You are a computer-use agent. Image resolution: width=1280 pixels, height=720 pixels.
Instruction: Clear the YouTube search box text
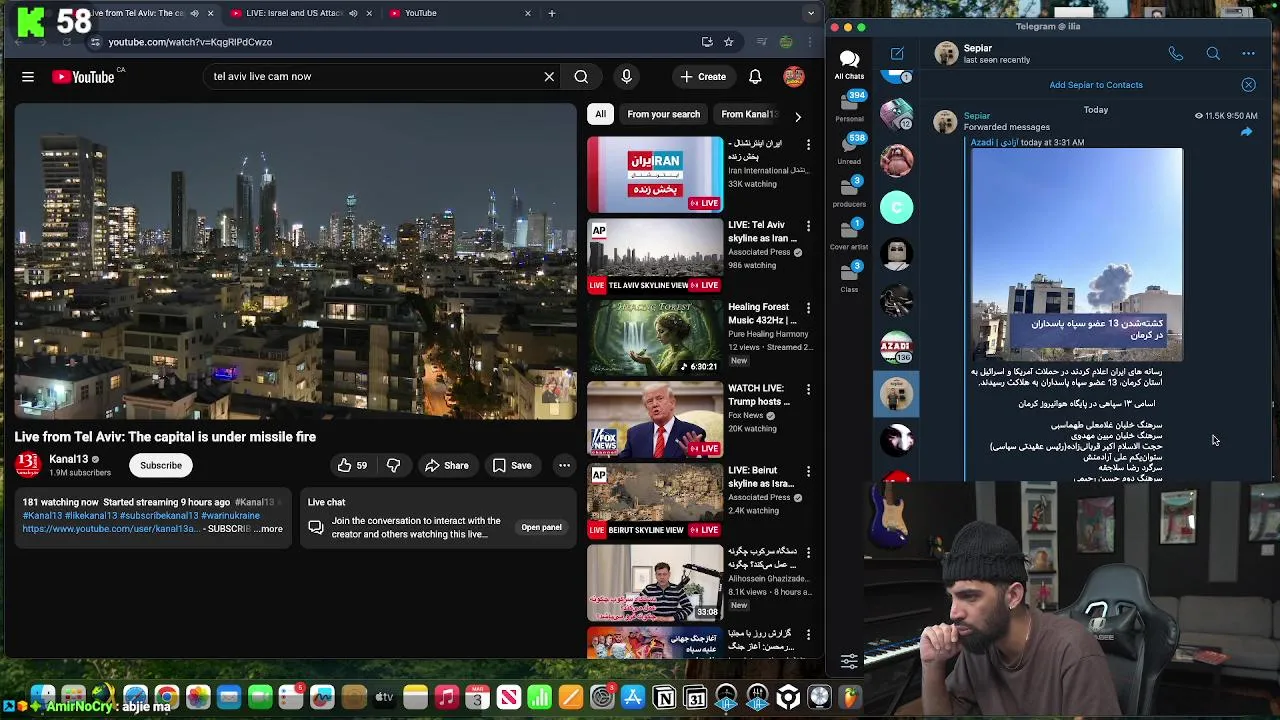(x=549, y=76)
